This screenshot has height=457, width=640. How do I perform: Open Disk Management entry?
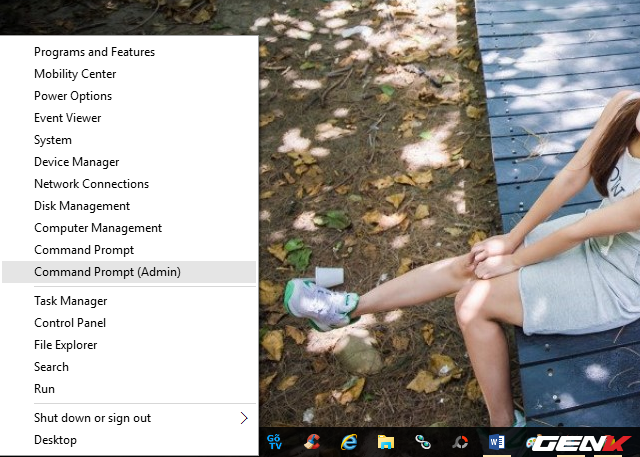click(129, 206)
